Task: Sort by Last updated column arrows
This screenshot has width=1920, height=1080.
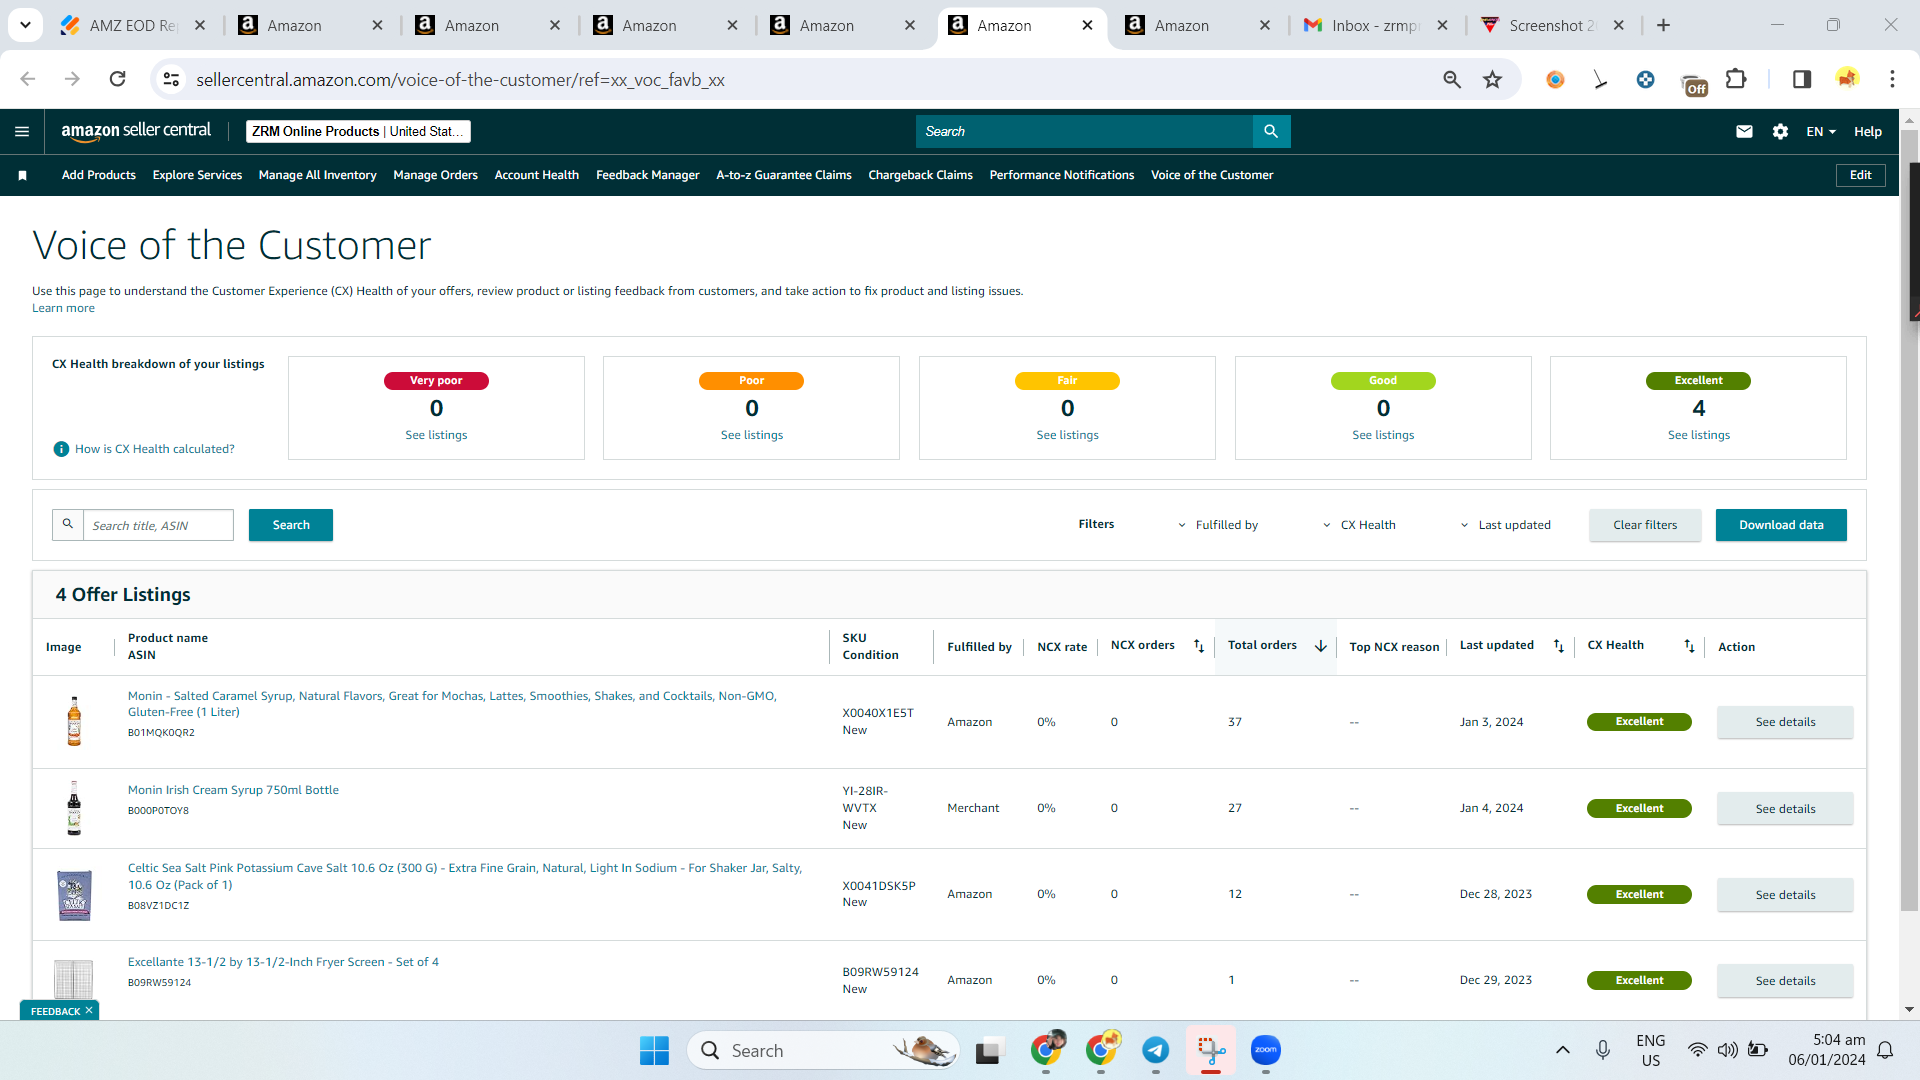Action: click(x=1558, y=646)
